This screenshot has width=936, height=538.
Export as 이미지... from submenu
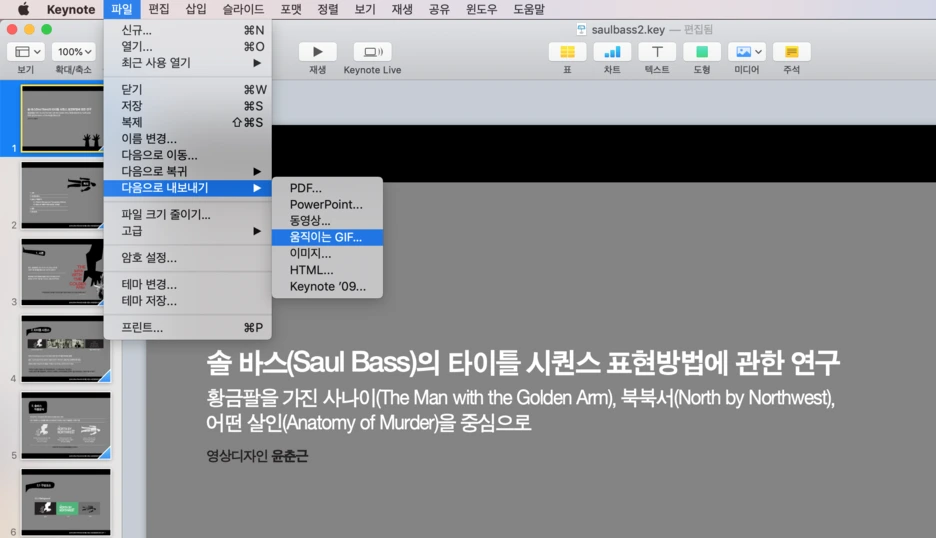coord(327,254)
